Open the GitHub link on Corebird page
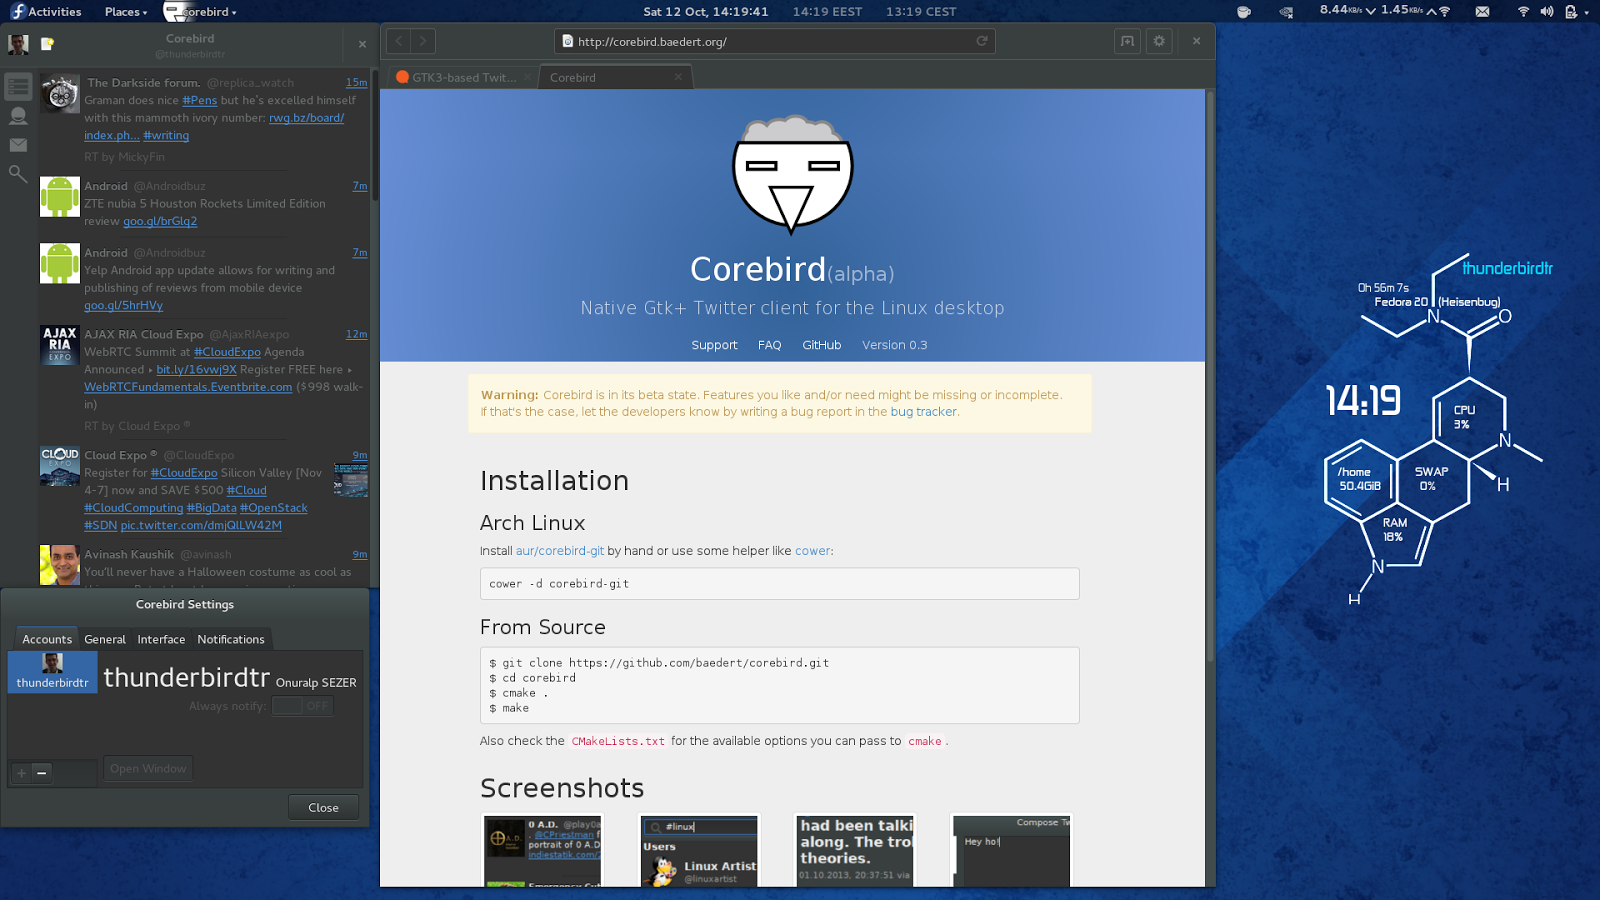Viewport: 1600px width, 900px height. (822, 345)
